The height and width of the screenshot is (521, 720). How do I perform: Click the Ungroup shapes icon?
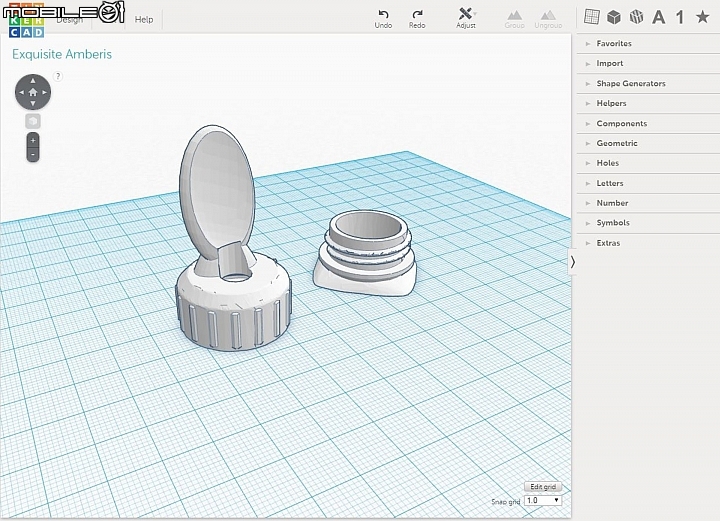coord(548,20)
